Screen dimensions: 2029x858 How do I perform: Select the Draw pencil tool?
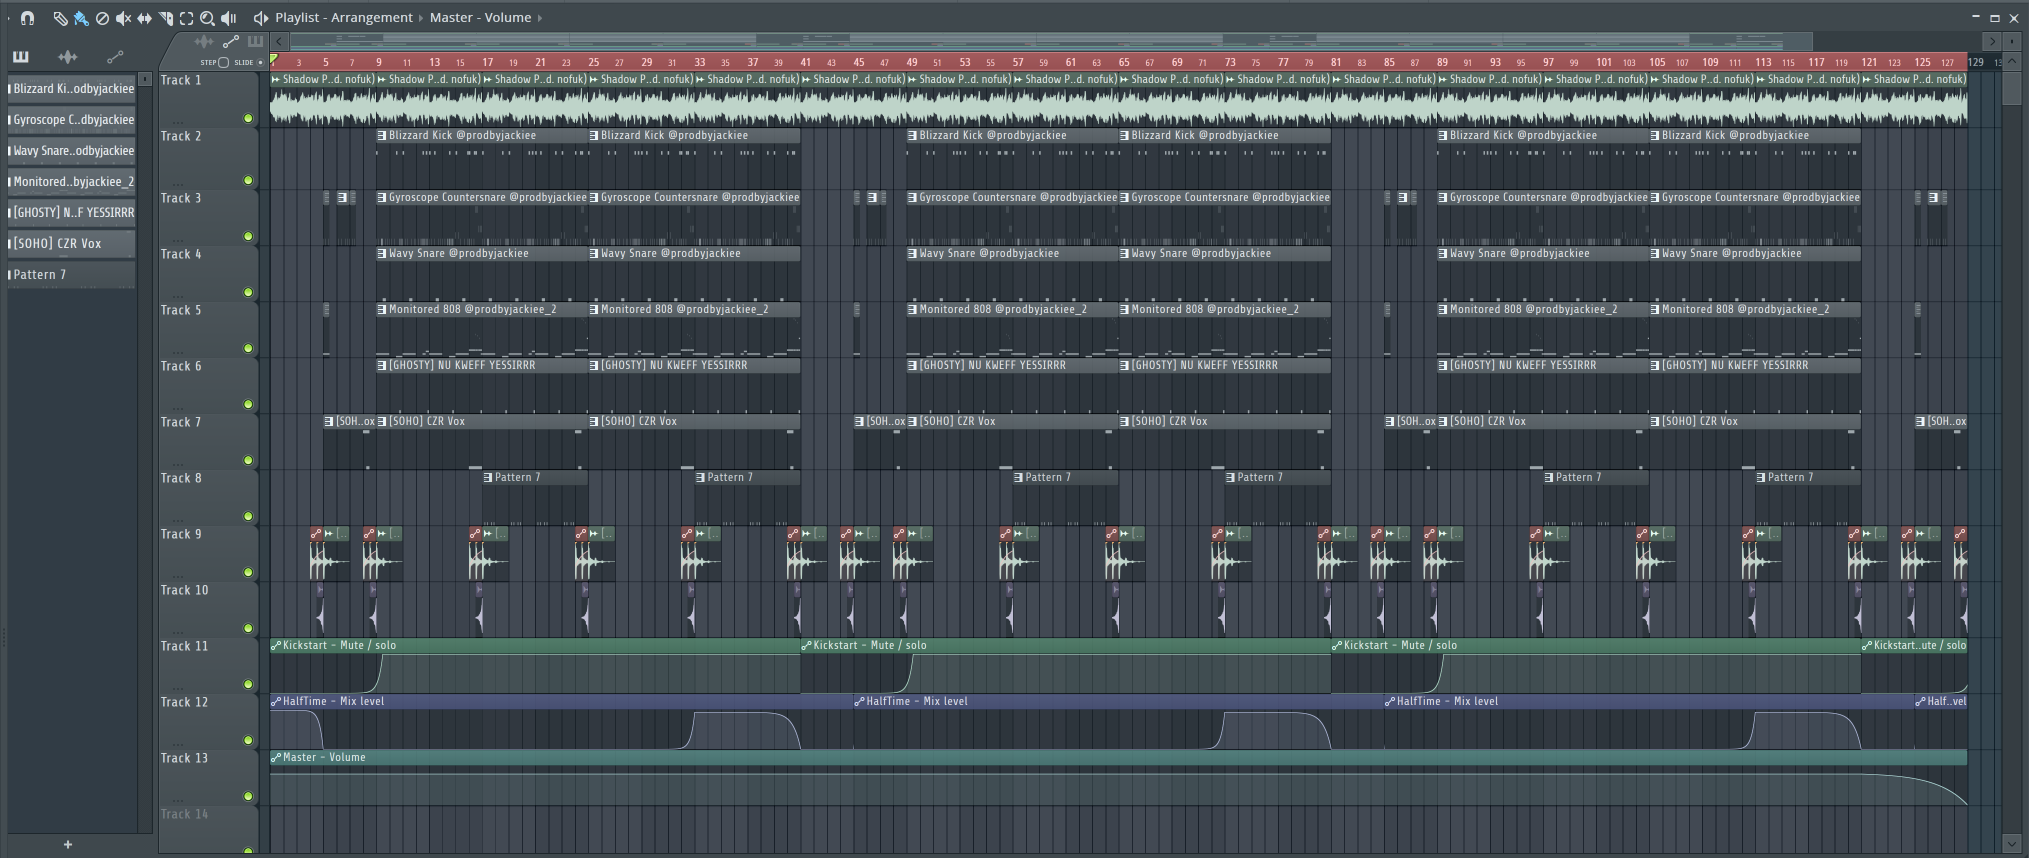[x=60, y=18]
